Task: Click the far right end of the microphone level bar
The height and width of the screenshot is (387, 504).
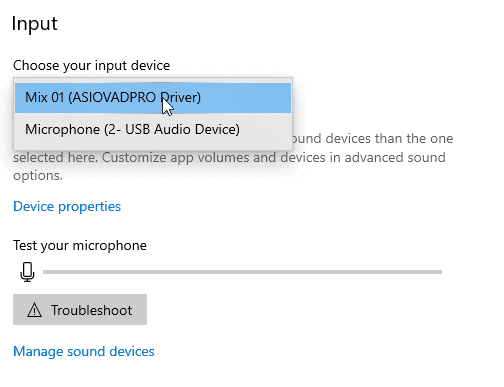Action: 439,272
